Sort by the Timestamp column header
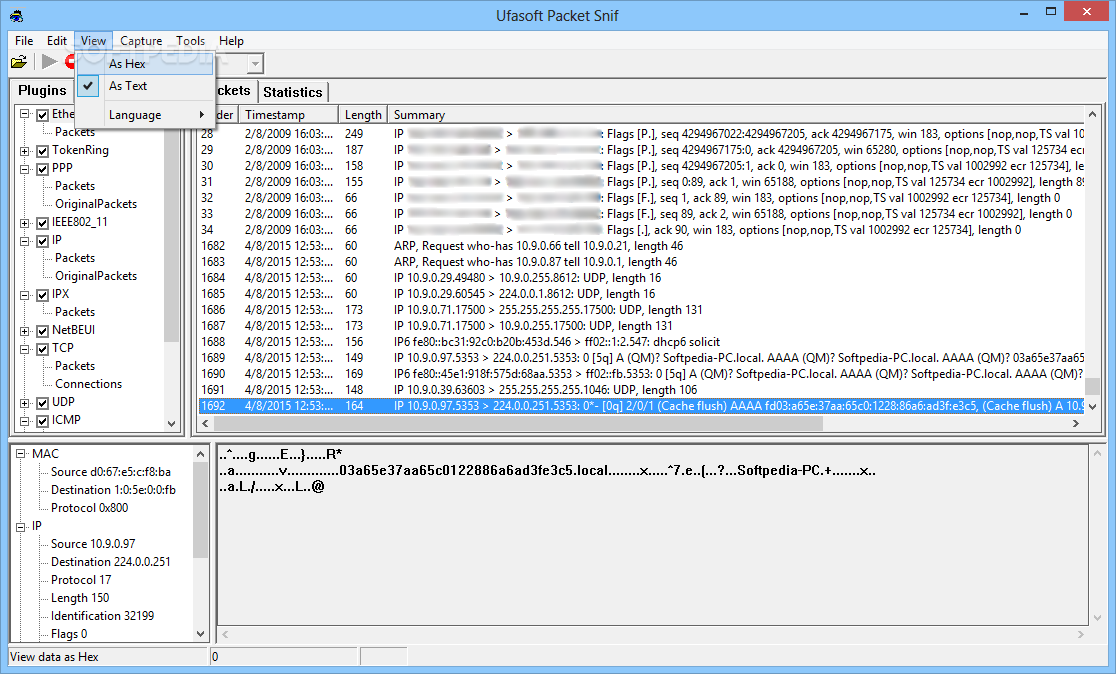Screen dimensions: 1116x674 288,115
